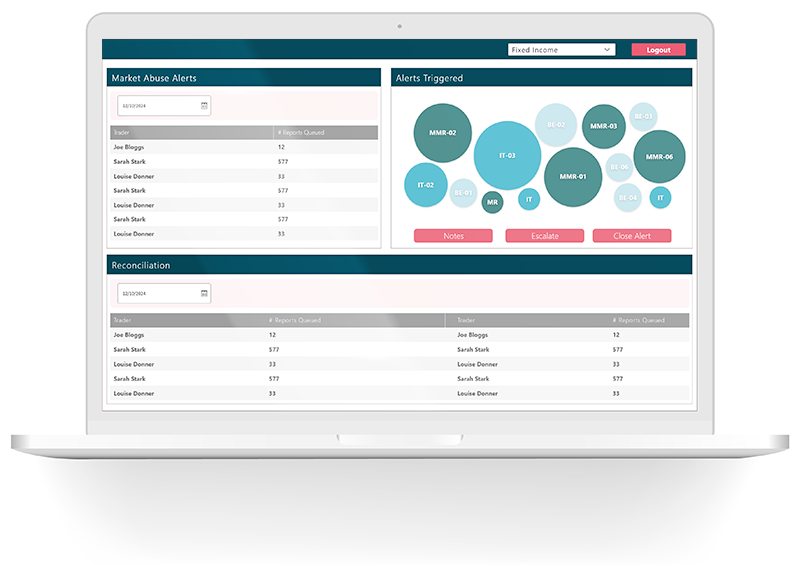Image resolution: width=800 pixels, height=574 pixels.
Task: Click the IT-02 alert bubble
Action: 425,185
